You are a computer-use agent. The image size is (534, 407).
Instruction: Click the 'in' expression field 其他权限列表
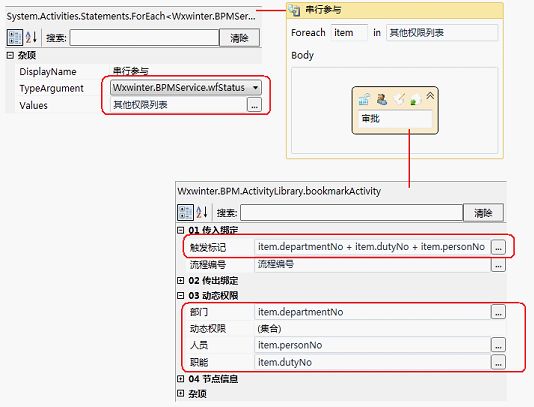click(442, 33)
